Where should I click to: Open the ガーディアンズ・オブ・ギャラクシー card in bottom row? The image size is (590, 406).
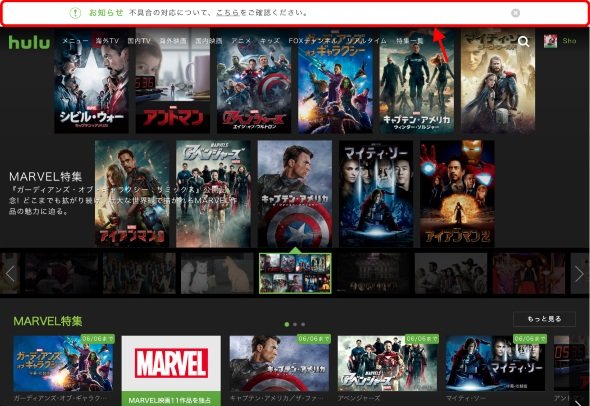coord(63,363)
